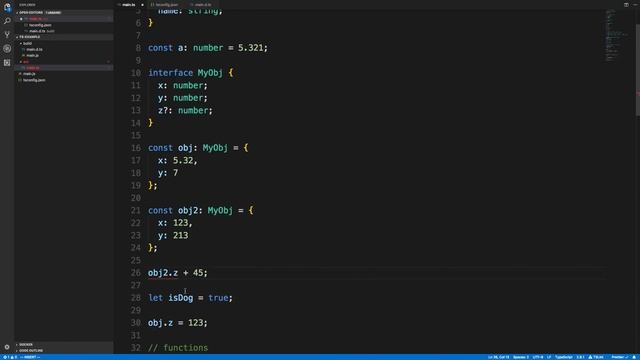
Task: Expand the Docker panel section
Action: tap(64, 344)
